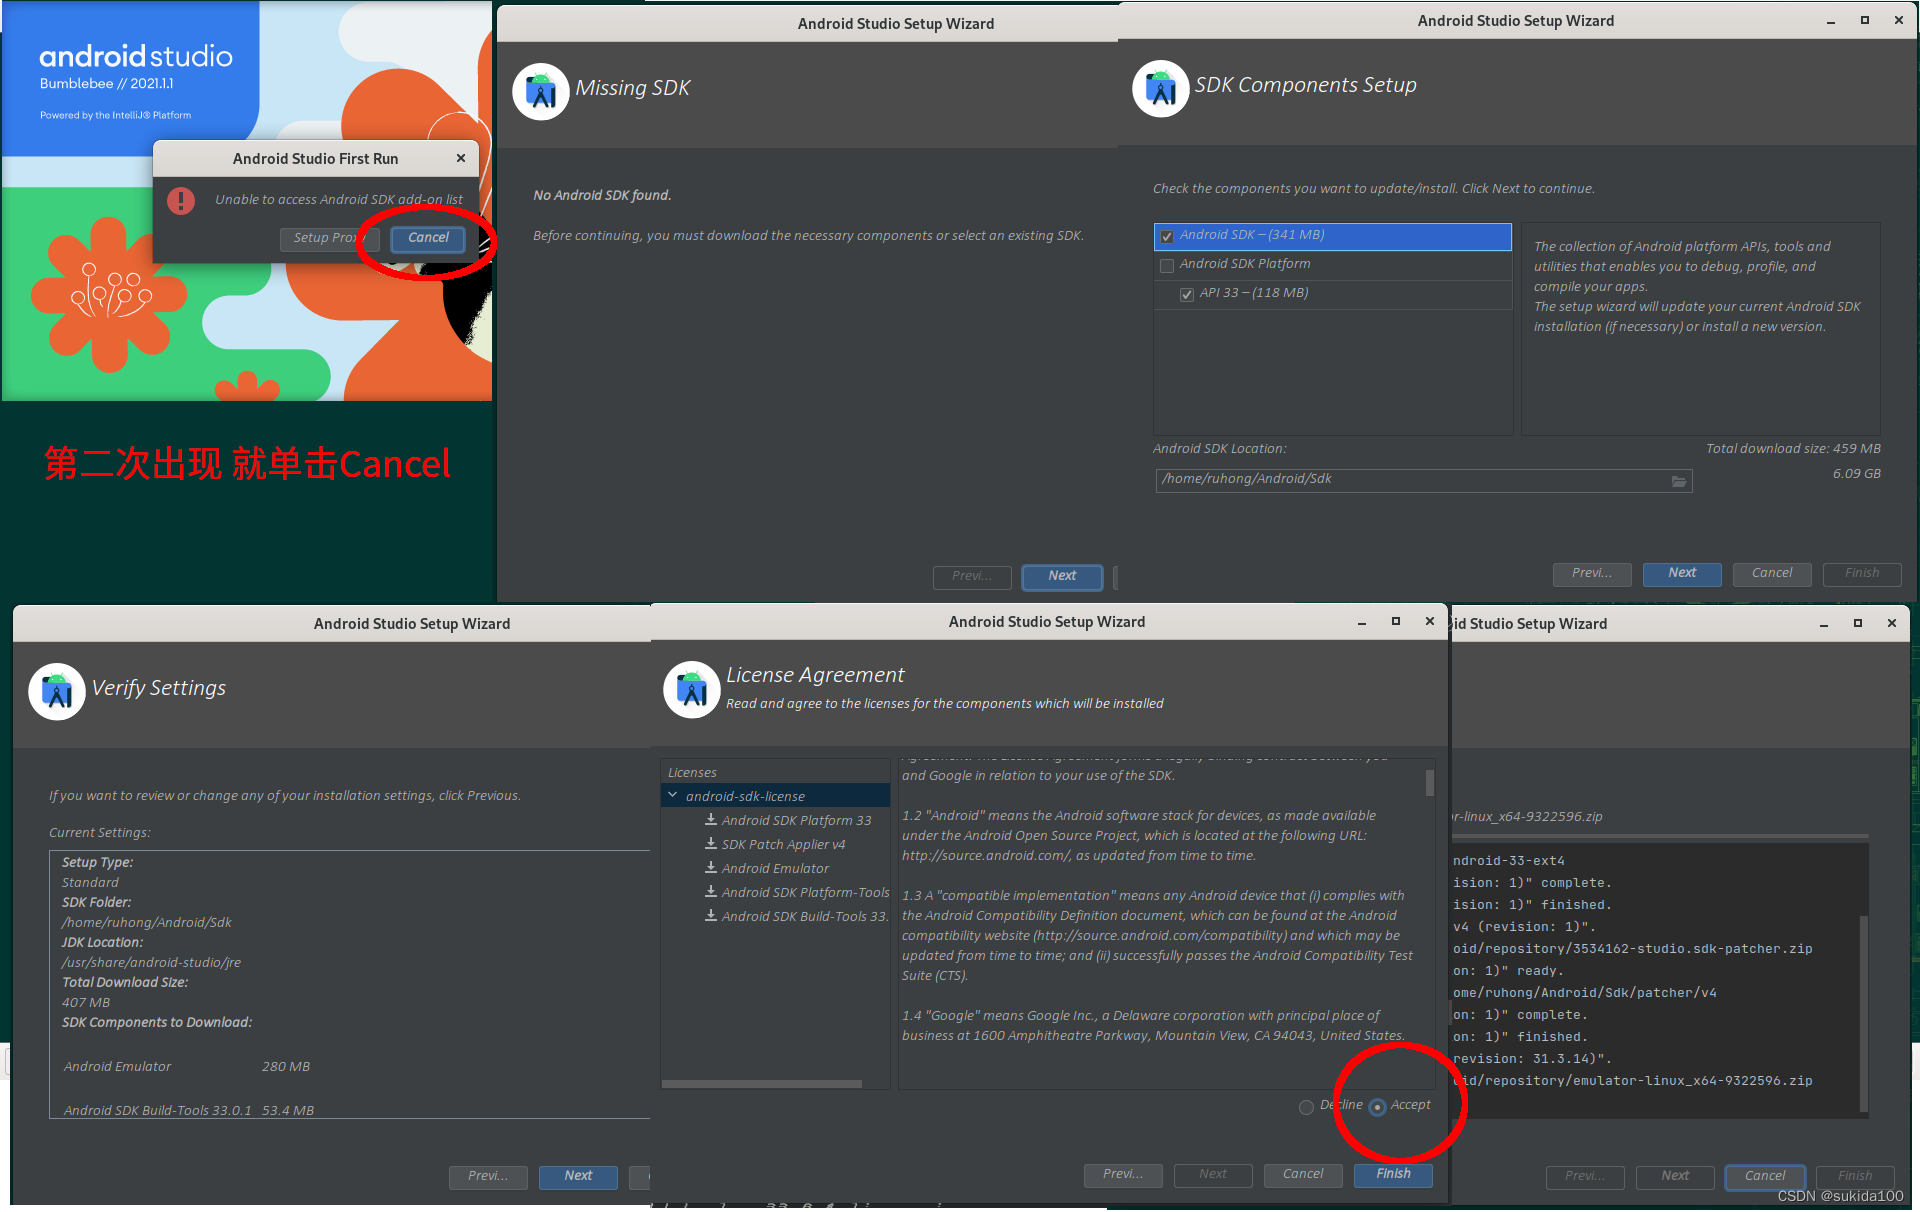Click Next in the SDK Components Setup wizard
Viewport: 1920px width, 1212px height.
(x=1682, y=573)
